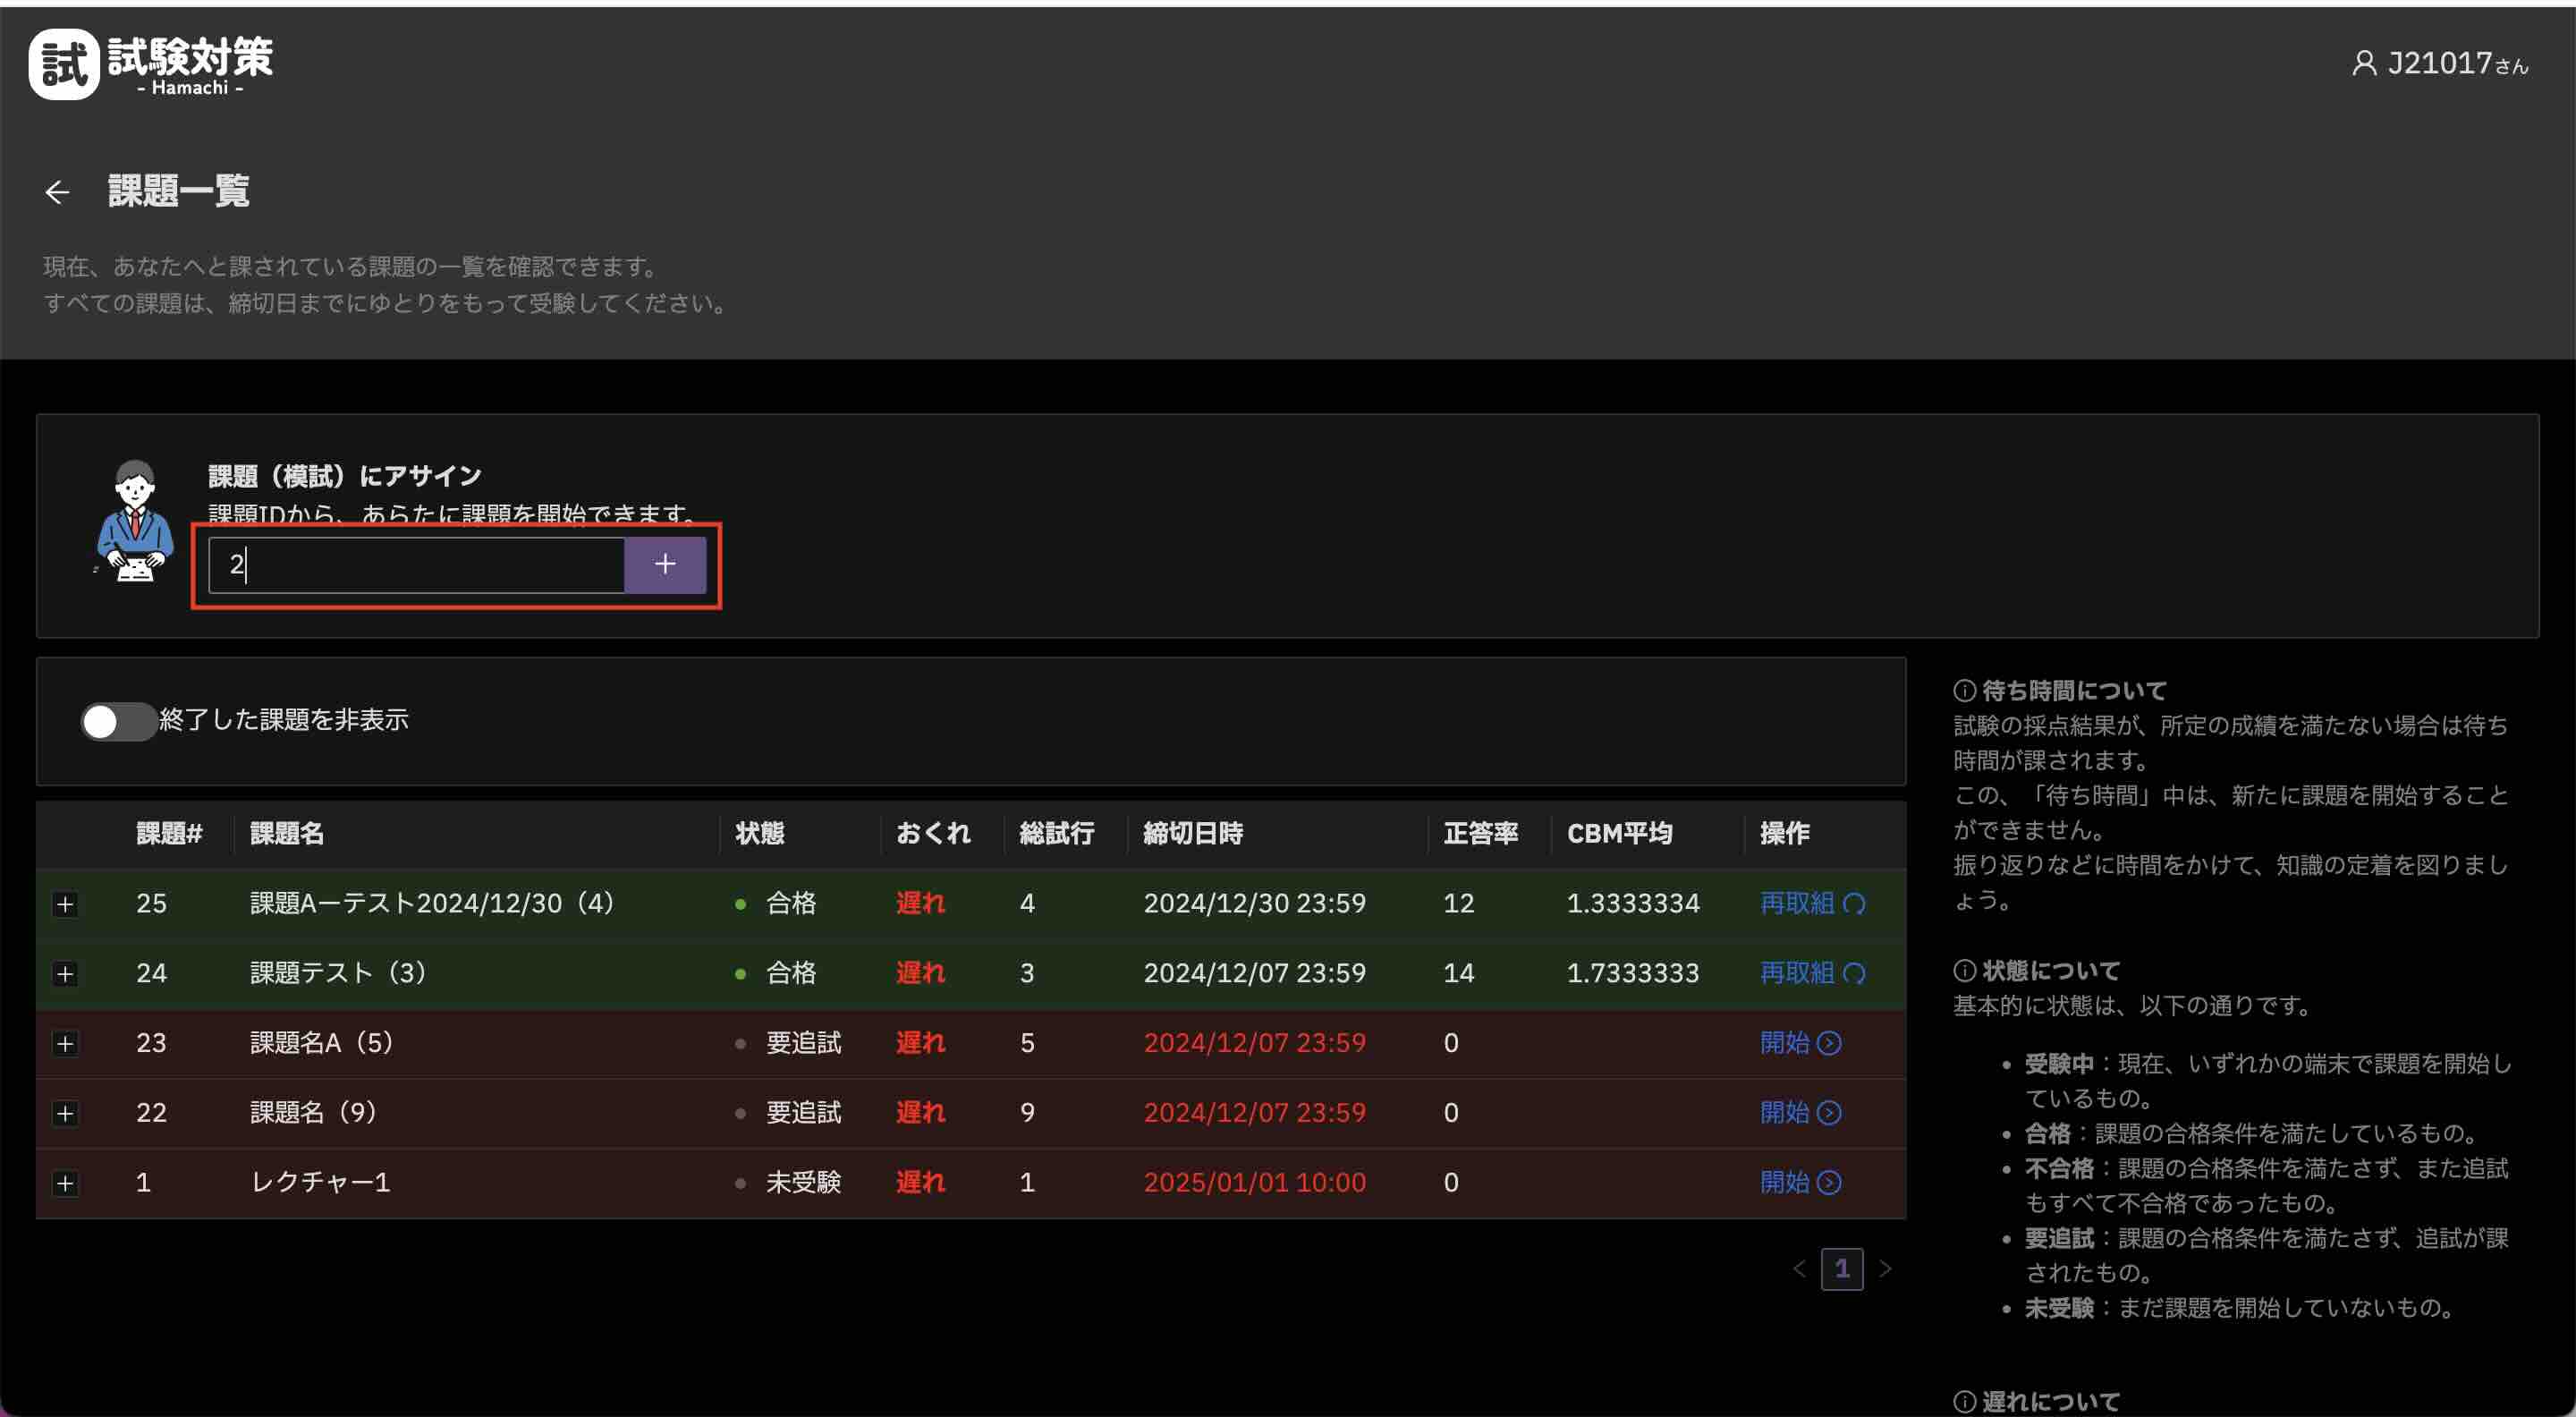The image size is (2576, 1417).
Task: Click the 再取組 retry icon for task 24
Action: [x=1854, y=974]
